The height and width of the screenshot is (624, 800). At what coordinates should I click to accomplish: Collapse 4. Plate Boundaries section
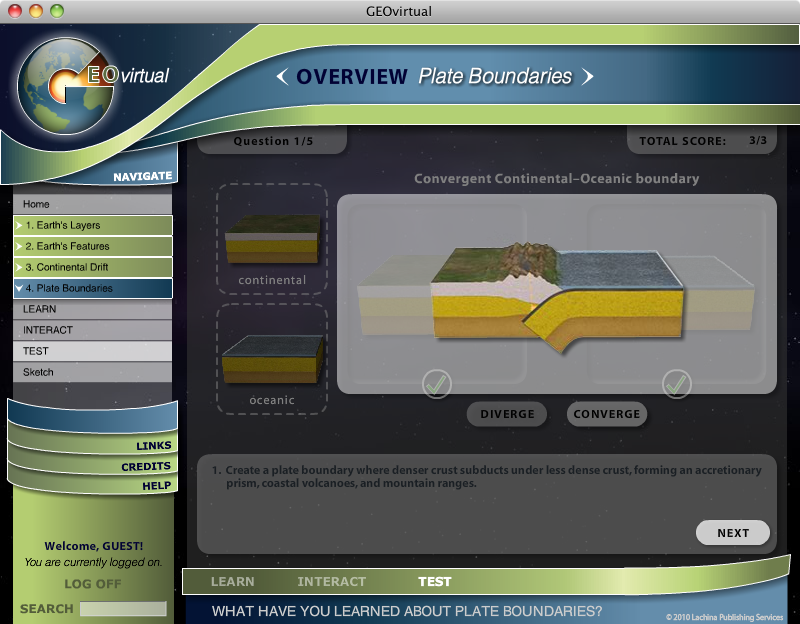[93, 288]
